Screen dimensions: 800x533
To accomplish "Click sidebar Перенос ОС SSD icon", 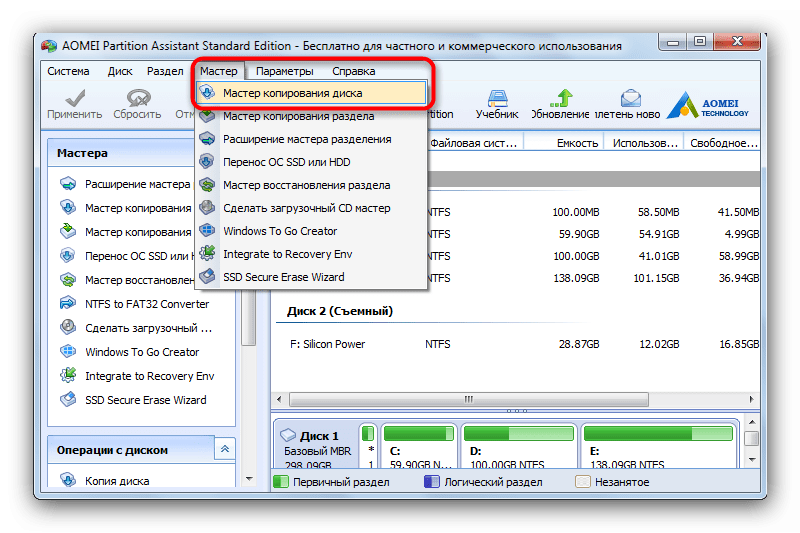I will [x=68, y=256].
